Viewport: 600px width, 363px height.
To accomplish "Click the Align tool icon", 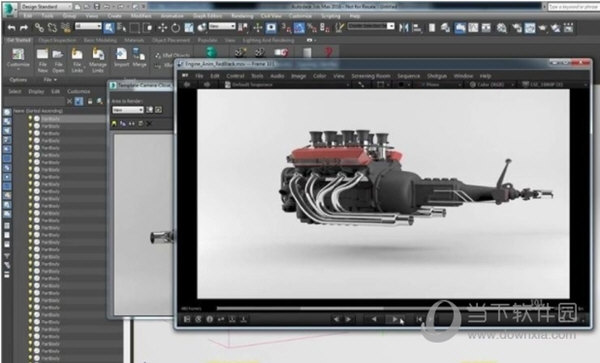I will (417, 28).
